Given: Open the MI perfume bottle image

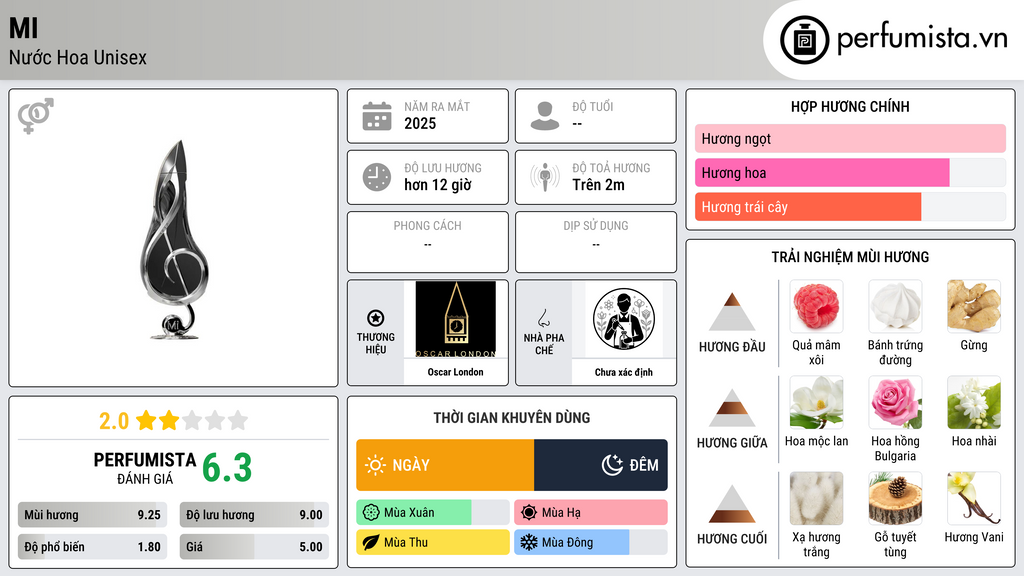Looking at the screenshot, I should tap(174, 239).
